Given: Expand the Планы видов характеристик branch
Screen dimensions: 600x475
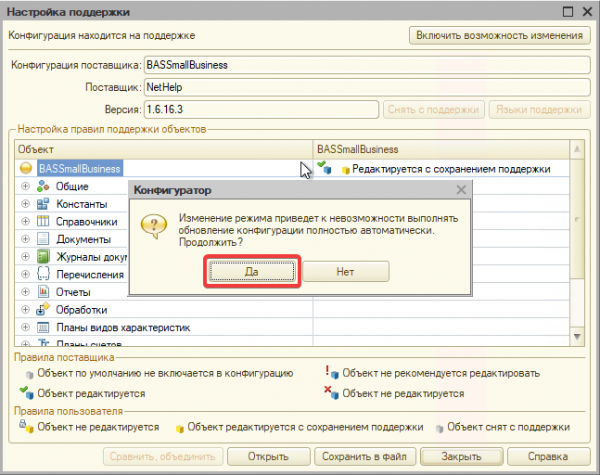Looking at the screenshot, I should (25, 327).
